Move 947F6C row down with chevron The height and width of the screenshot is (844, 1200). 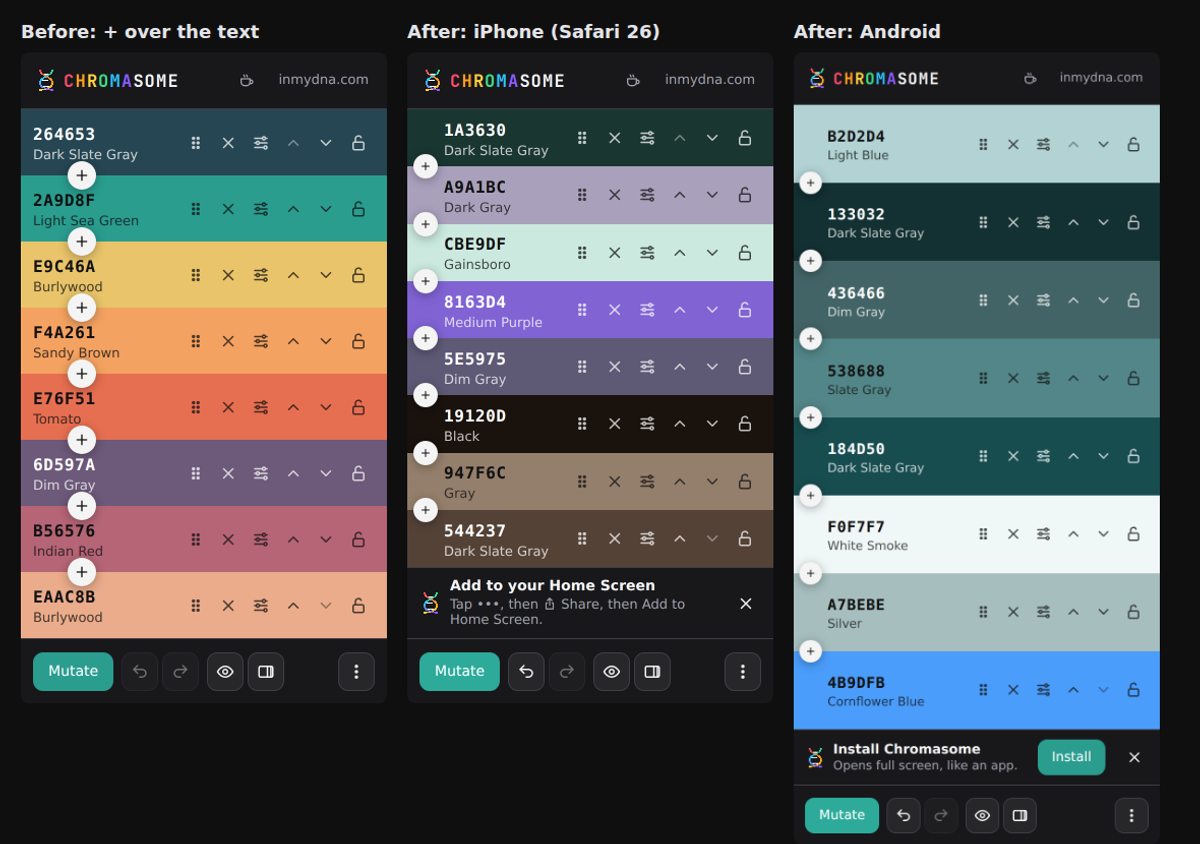coord(712,481)
